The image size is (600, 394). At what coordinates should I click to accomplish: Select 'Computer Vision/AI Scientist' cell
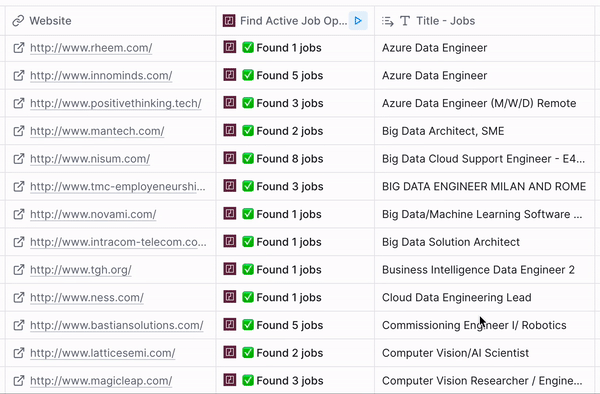(x=484, y=353)
